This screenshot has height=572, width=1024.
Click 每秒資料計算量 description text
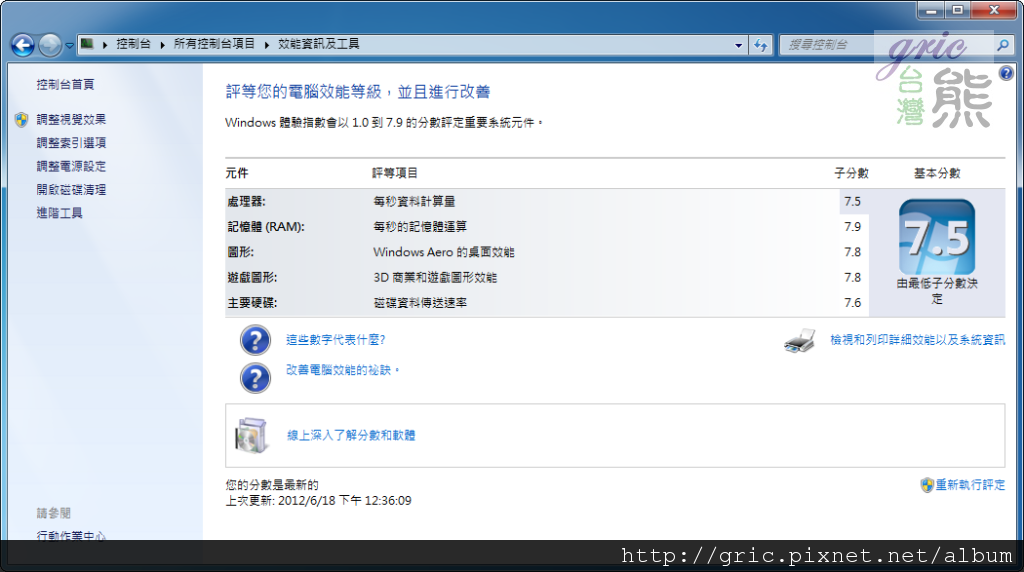click(414, 202)
